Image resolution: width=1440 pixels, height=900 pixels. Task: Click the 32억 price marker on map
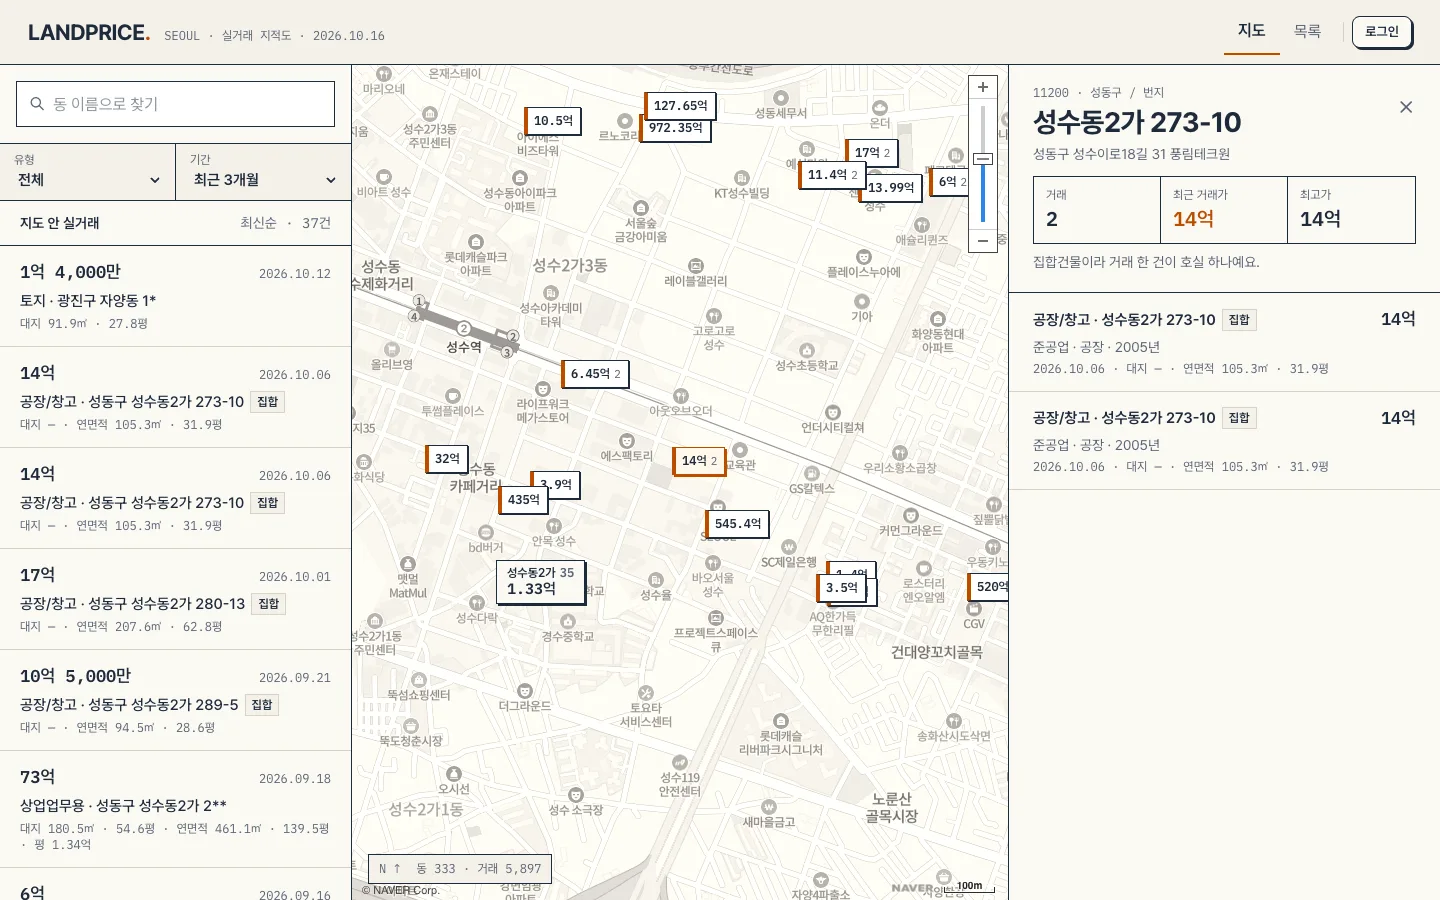pos(447,459)
